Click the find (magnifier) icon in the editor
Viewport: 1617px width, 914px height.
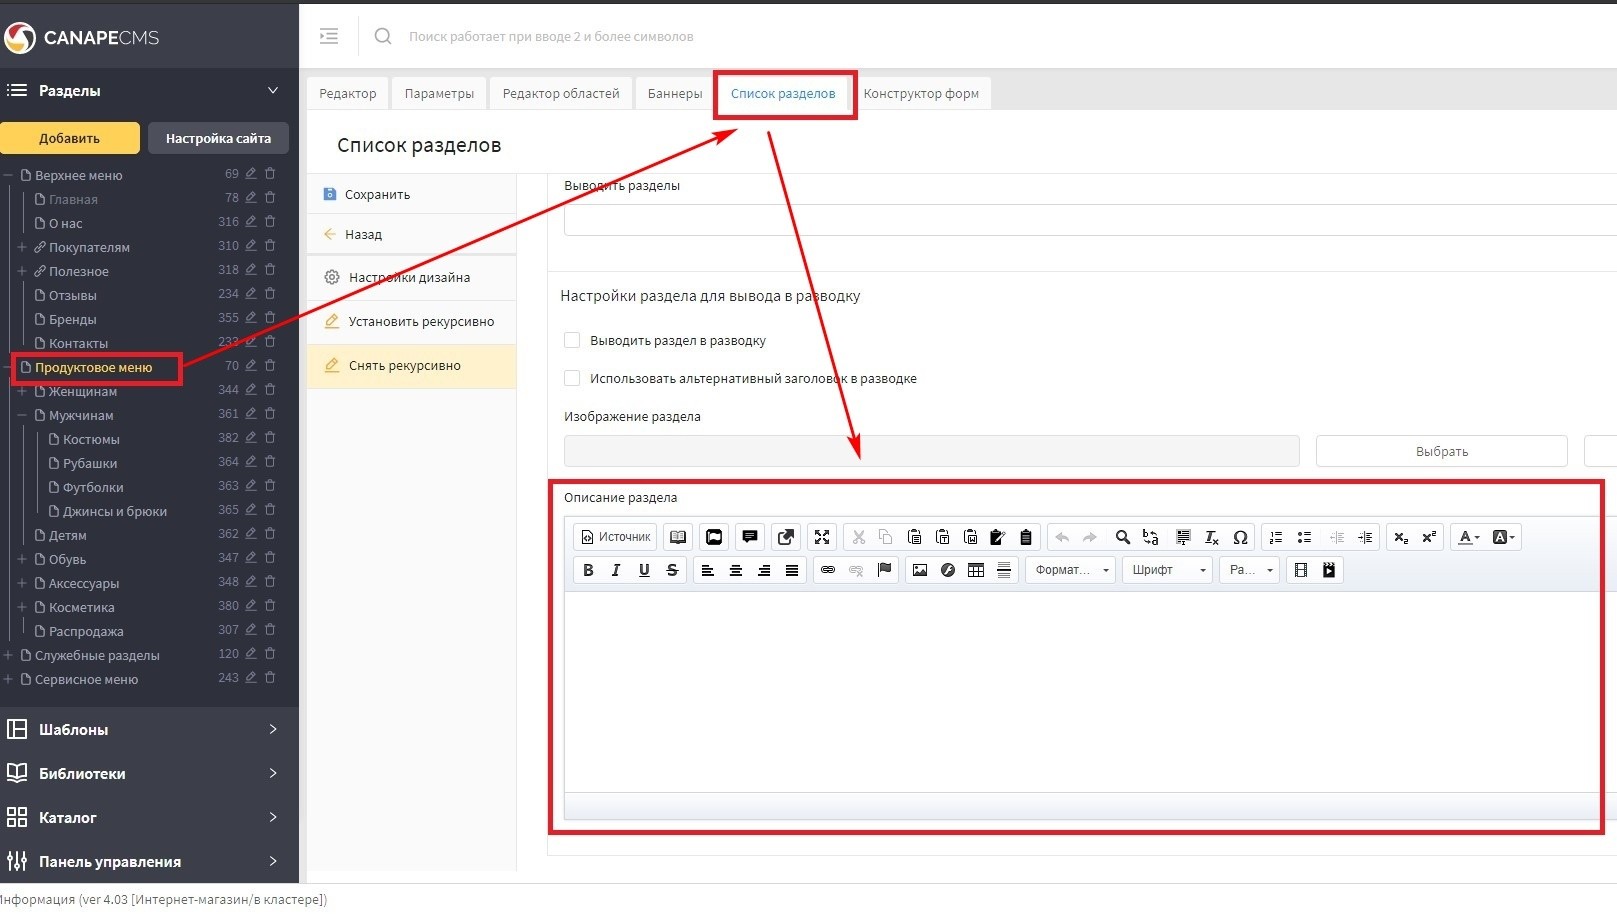(1123, 537)
